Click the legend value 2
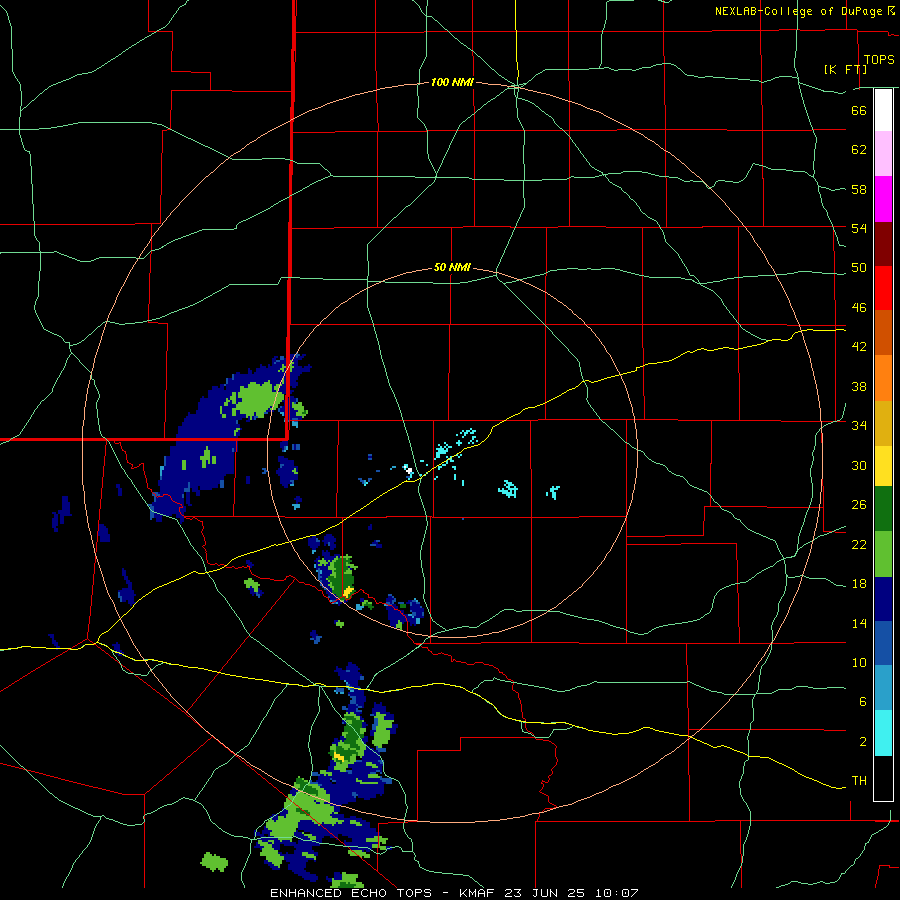The height and width of the screenshot is (900, 900). [x=863, y=742]
